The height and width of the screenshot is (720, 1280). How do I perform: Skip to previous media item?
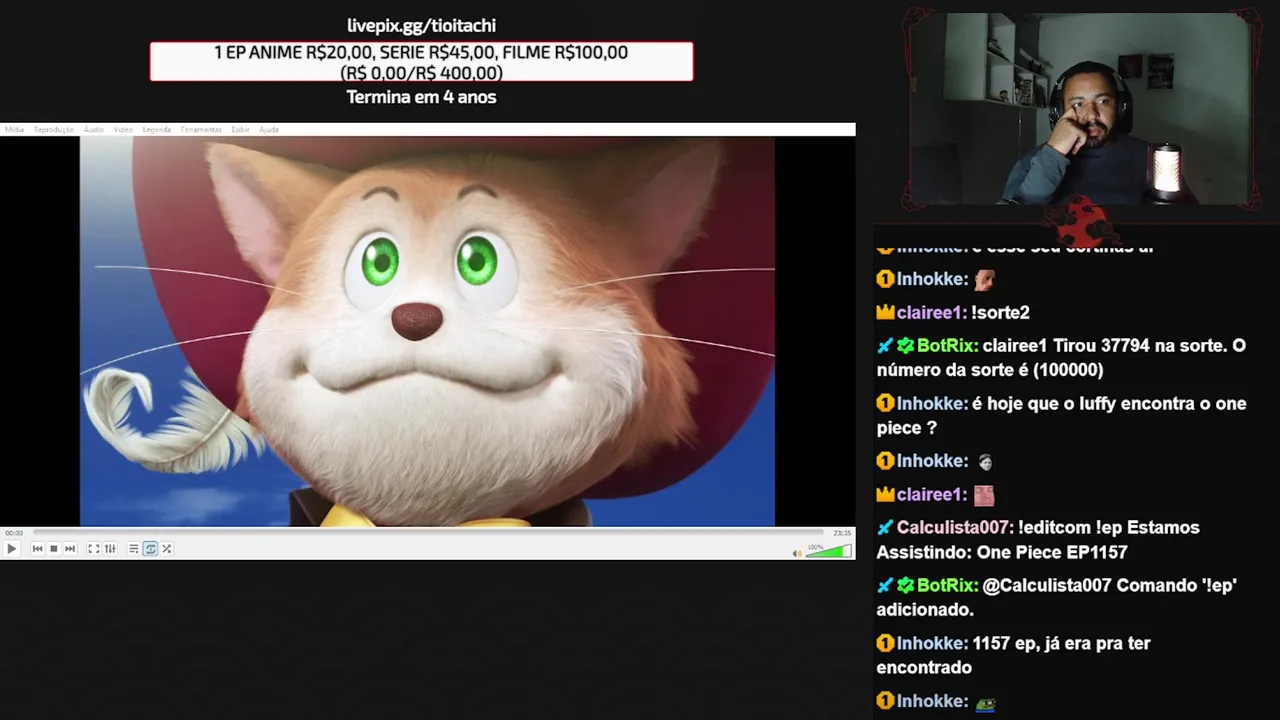[x=38, y=548]
